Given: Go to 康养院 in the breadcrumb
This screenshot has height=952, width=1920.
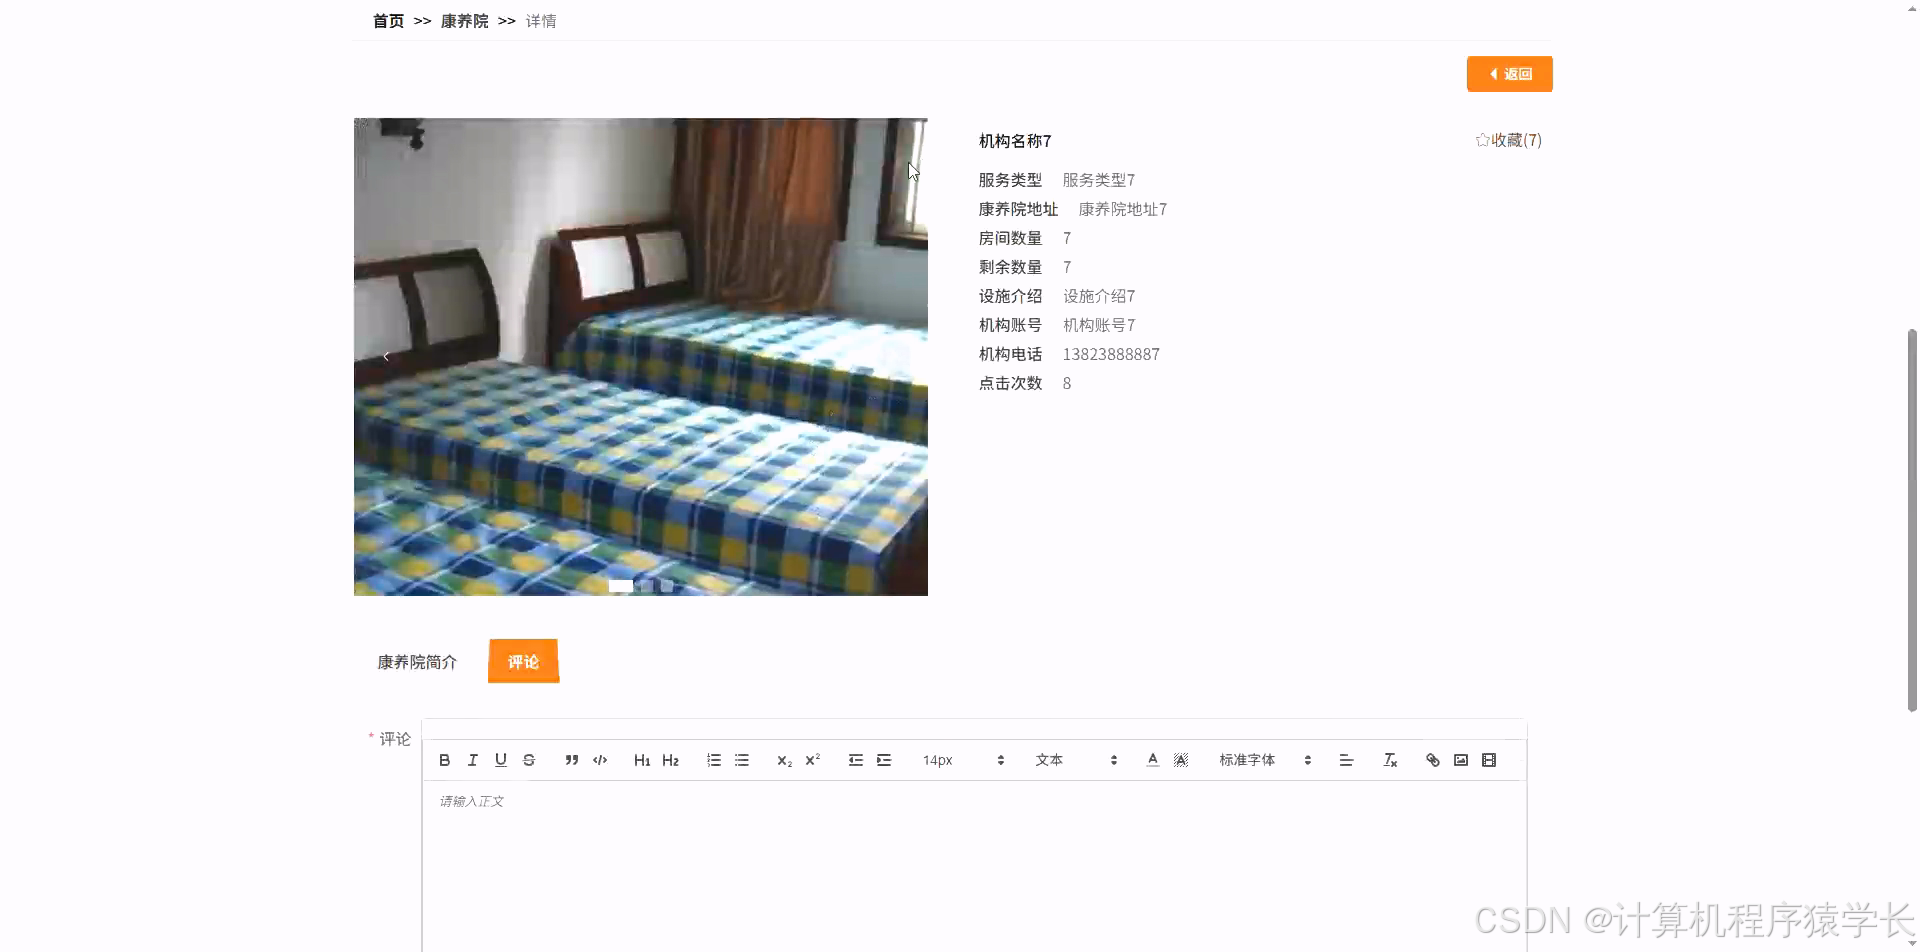Looking at the screenshot, I should tap(465, 21).
